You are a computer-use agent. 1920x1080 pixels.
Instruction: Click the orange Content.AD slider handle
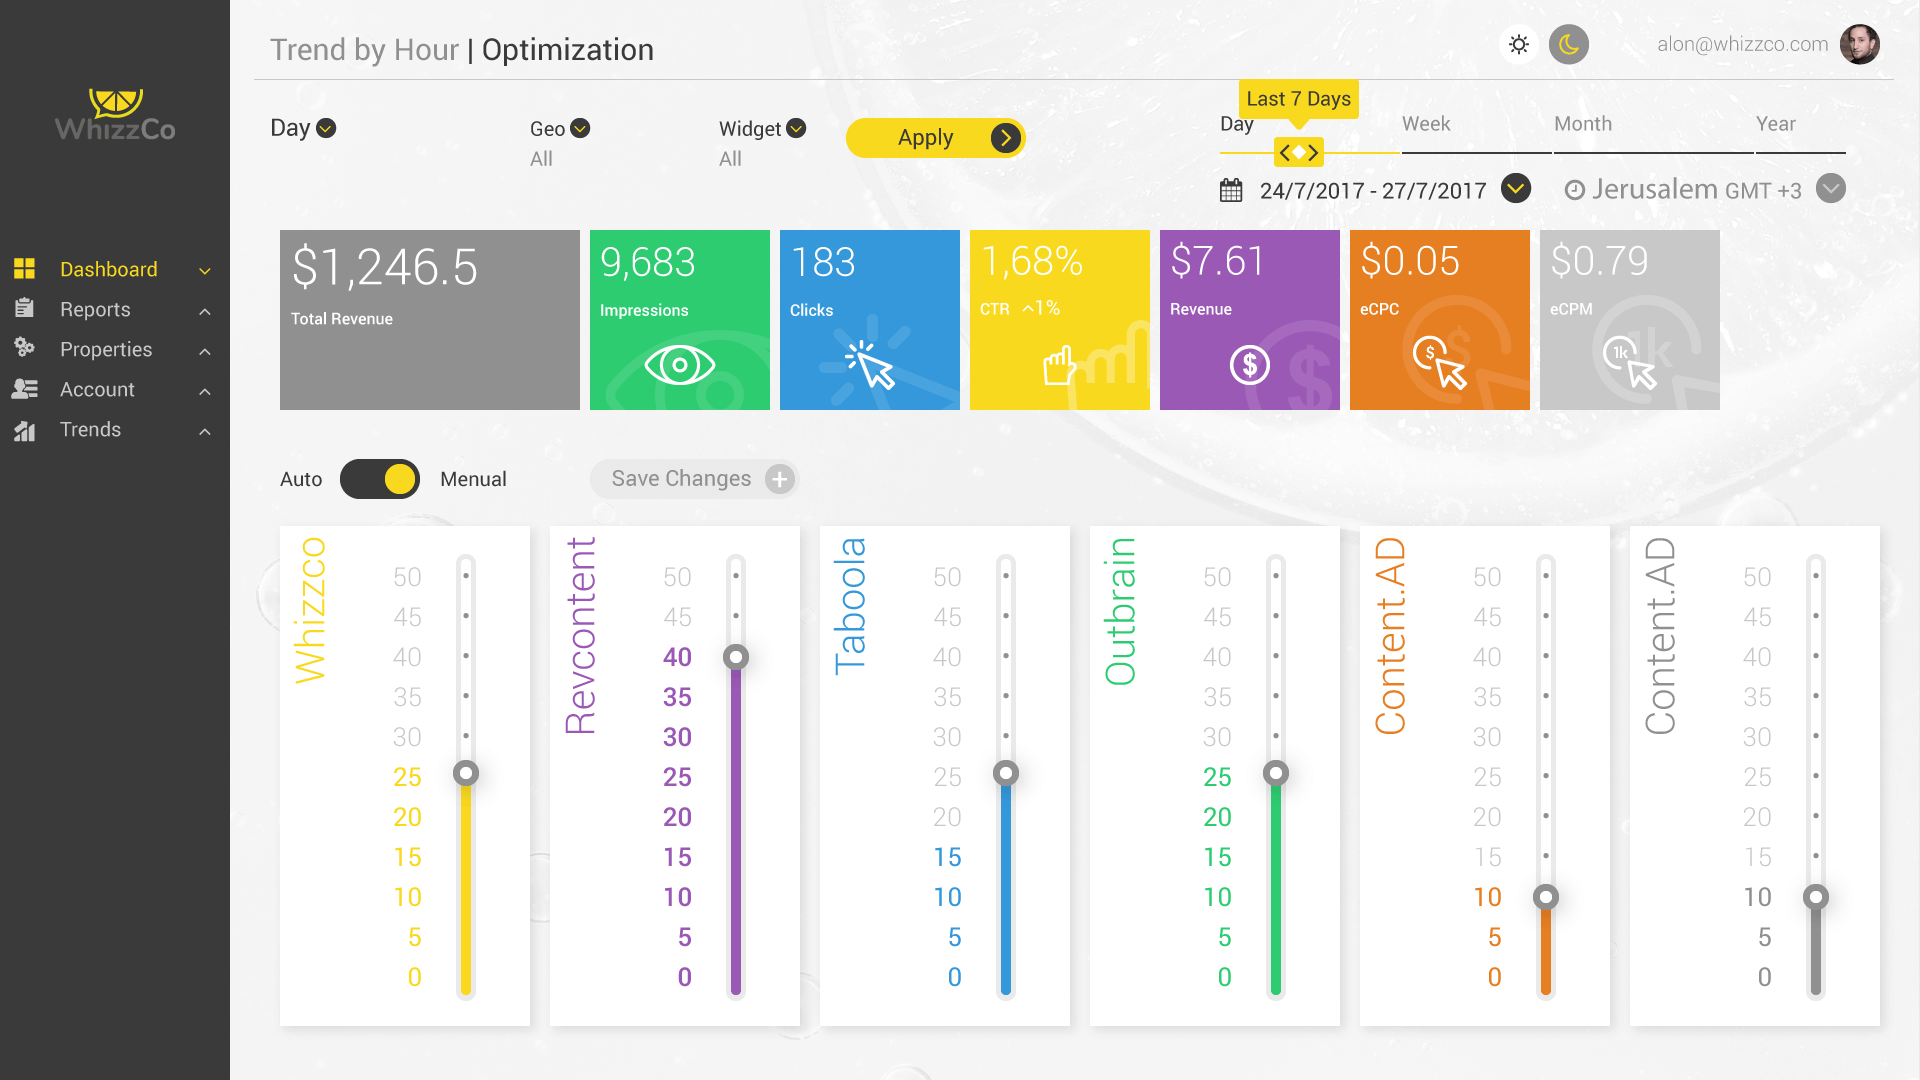(1546, 897)
